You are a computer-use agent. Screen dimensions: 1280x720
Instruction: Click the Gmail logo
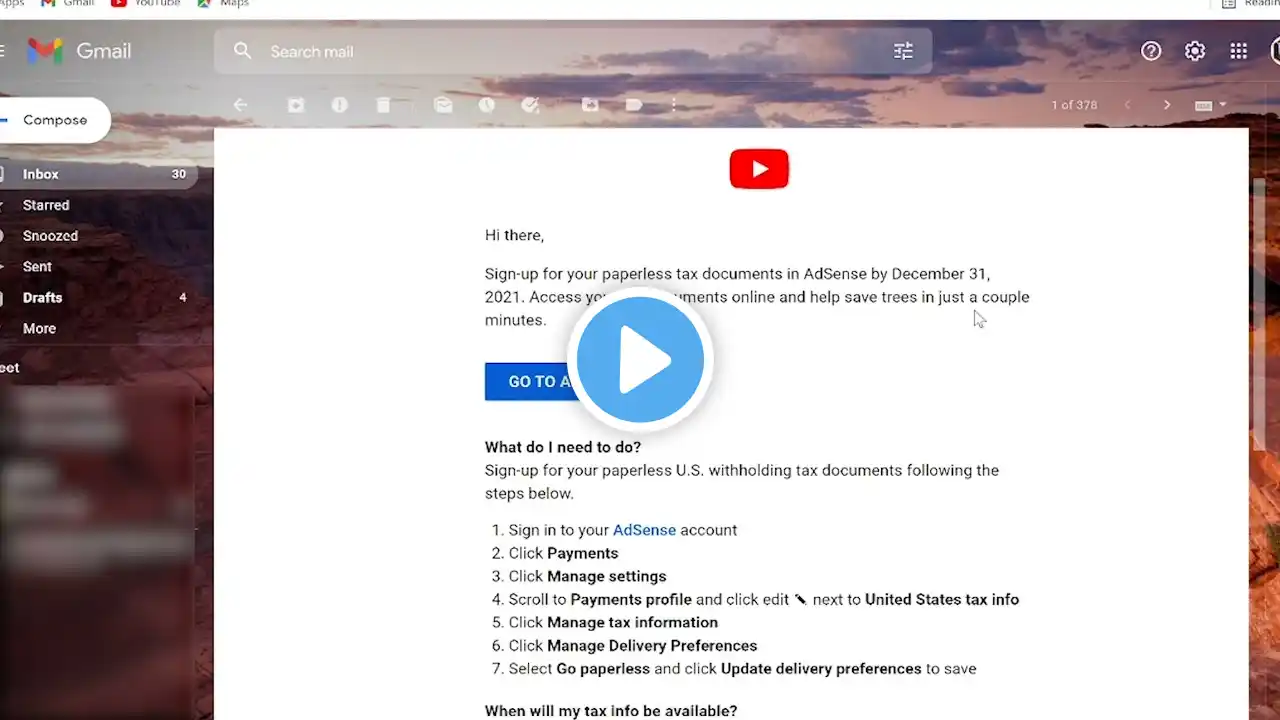[79, 51]
